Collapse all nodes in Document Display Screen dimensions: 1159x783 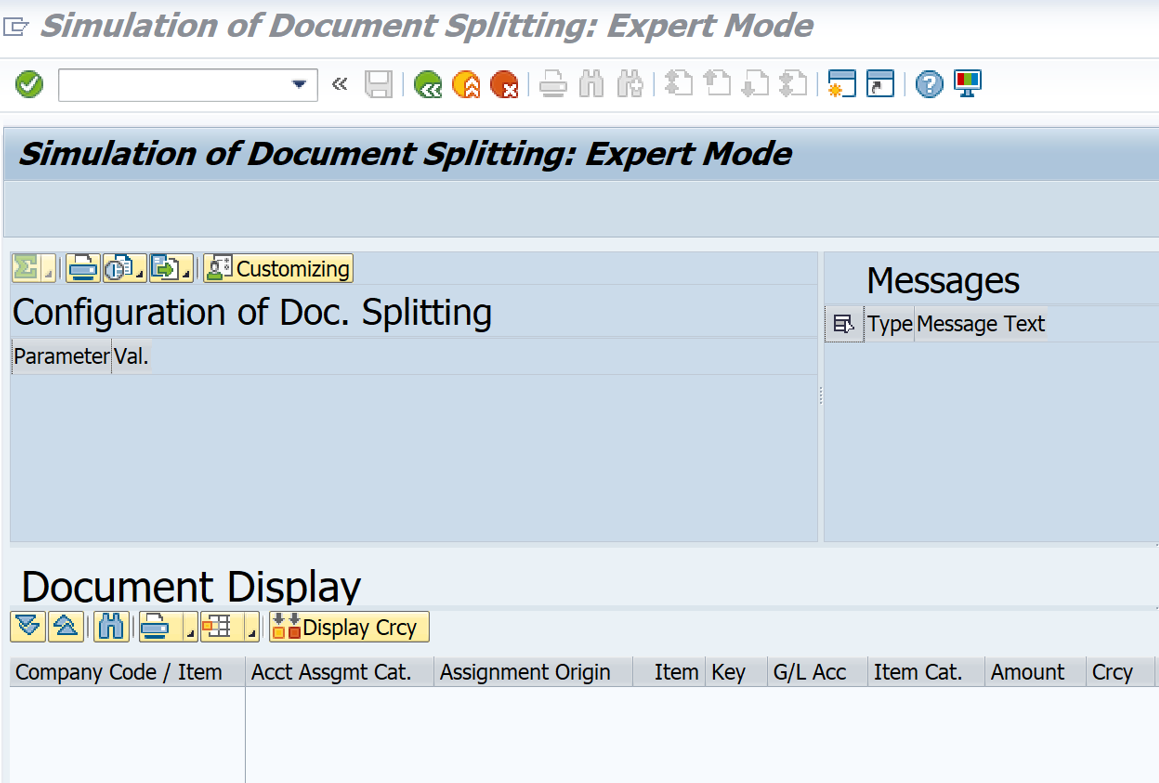point(66,627)
